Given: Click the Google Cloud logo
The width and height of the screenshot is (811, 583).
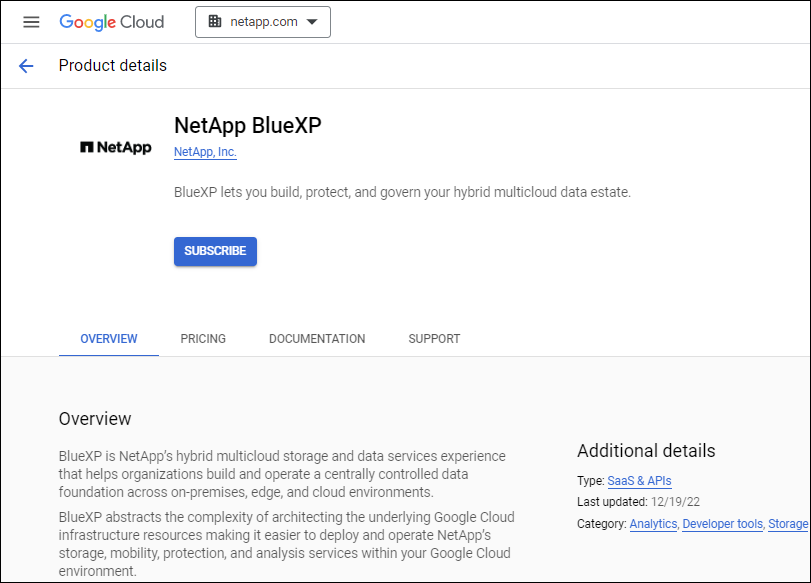Looking at the screenshot, I should (111, 22).
